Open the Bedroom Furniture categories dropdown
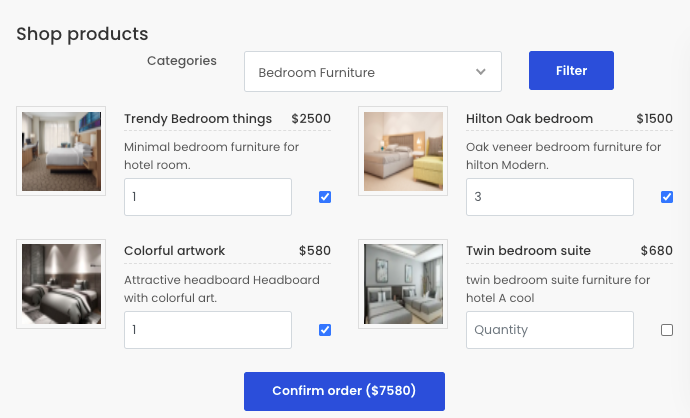Screen dimensions: 690x418 [372, 72]
